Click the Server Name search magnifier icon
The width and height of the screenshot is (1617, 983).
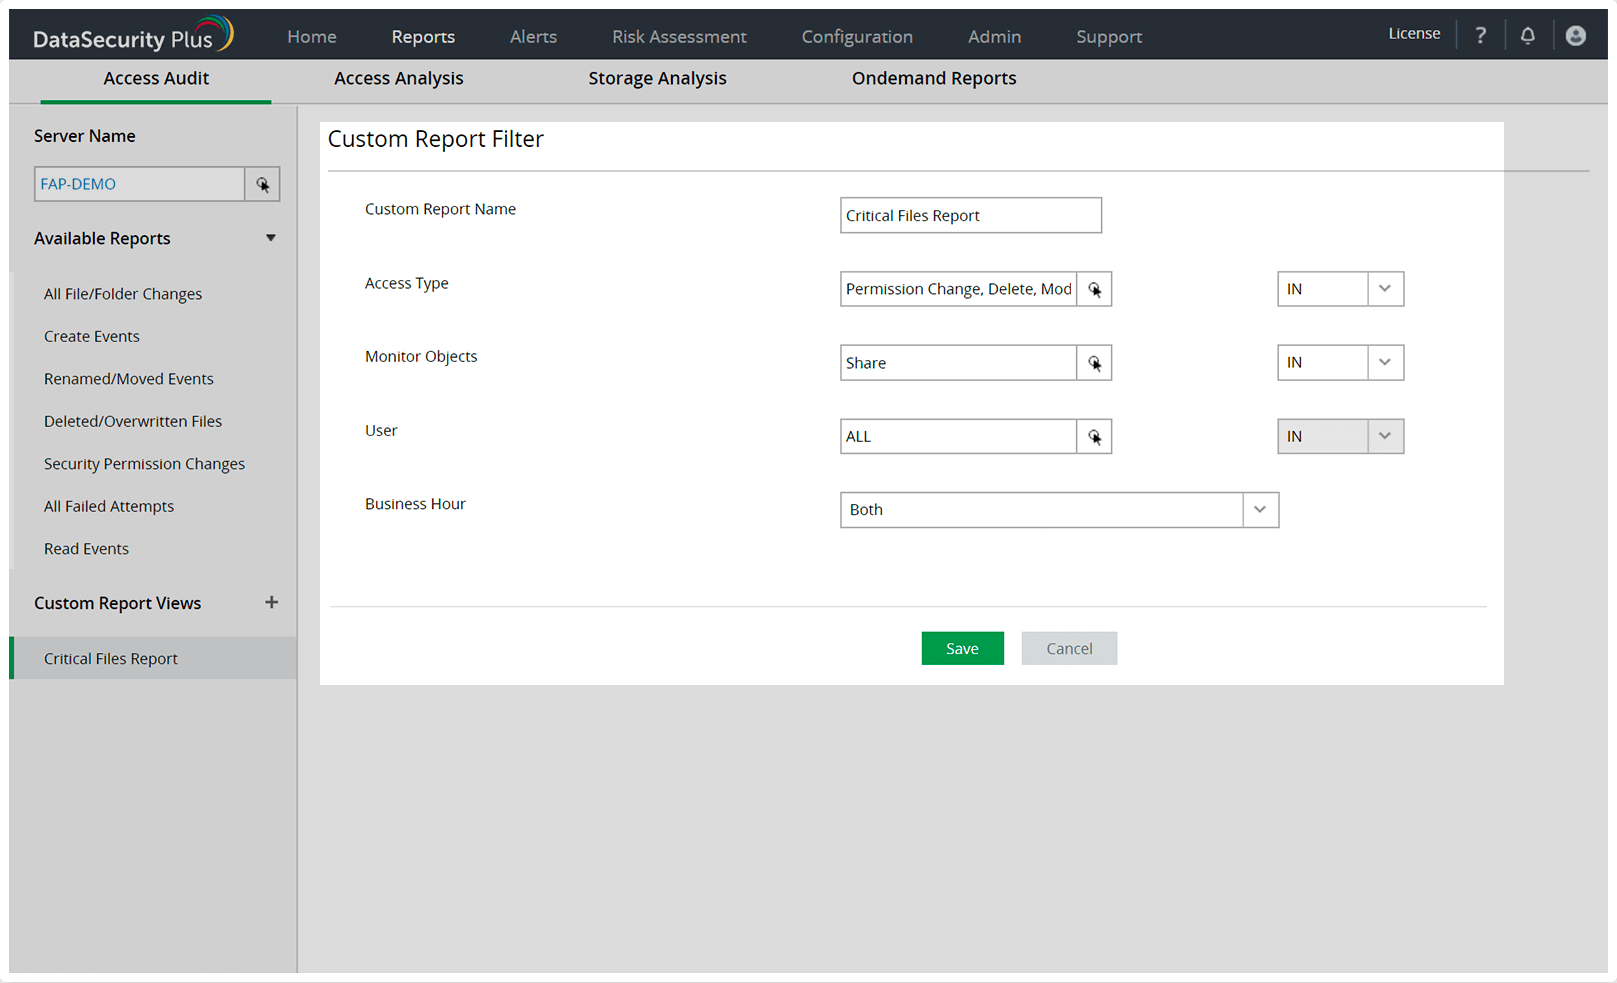pyautogui.click(x=262, y=184)
